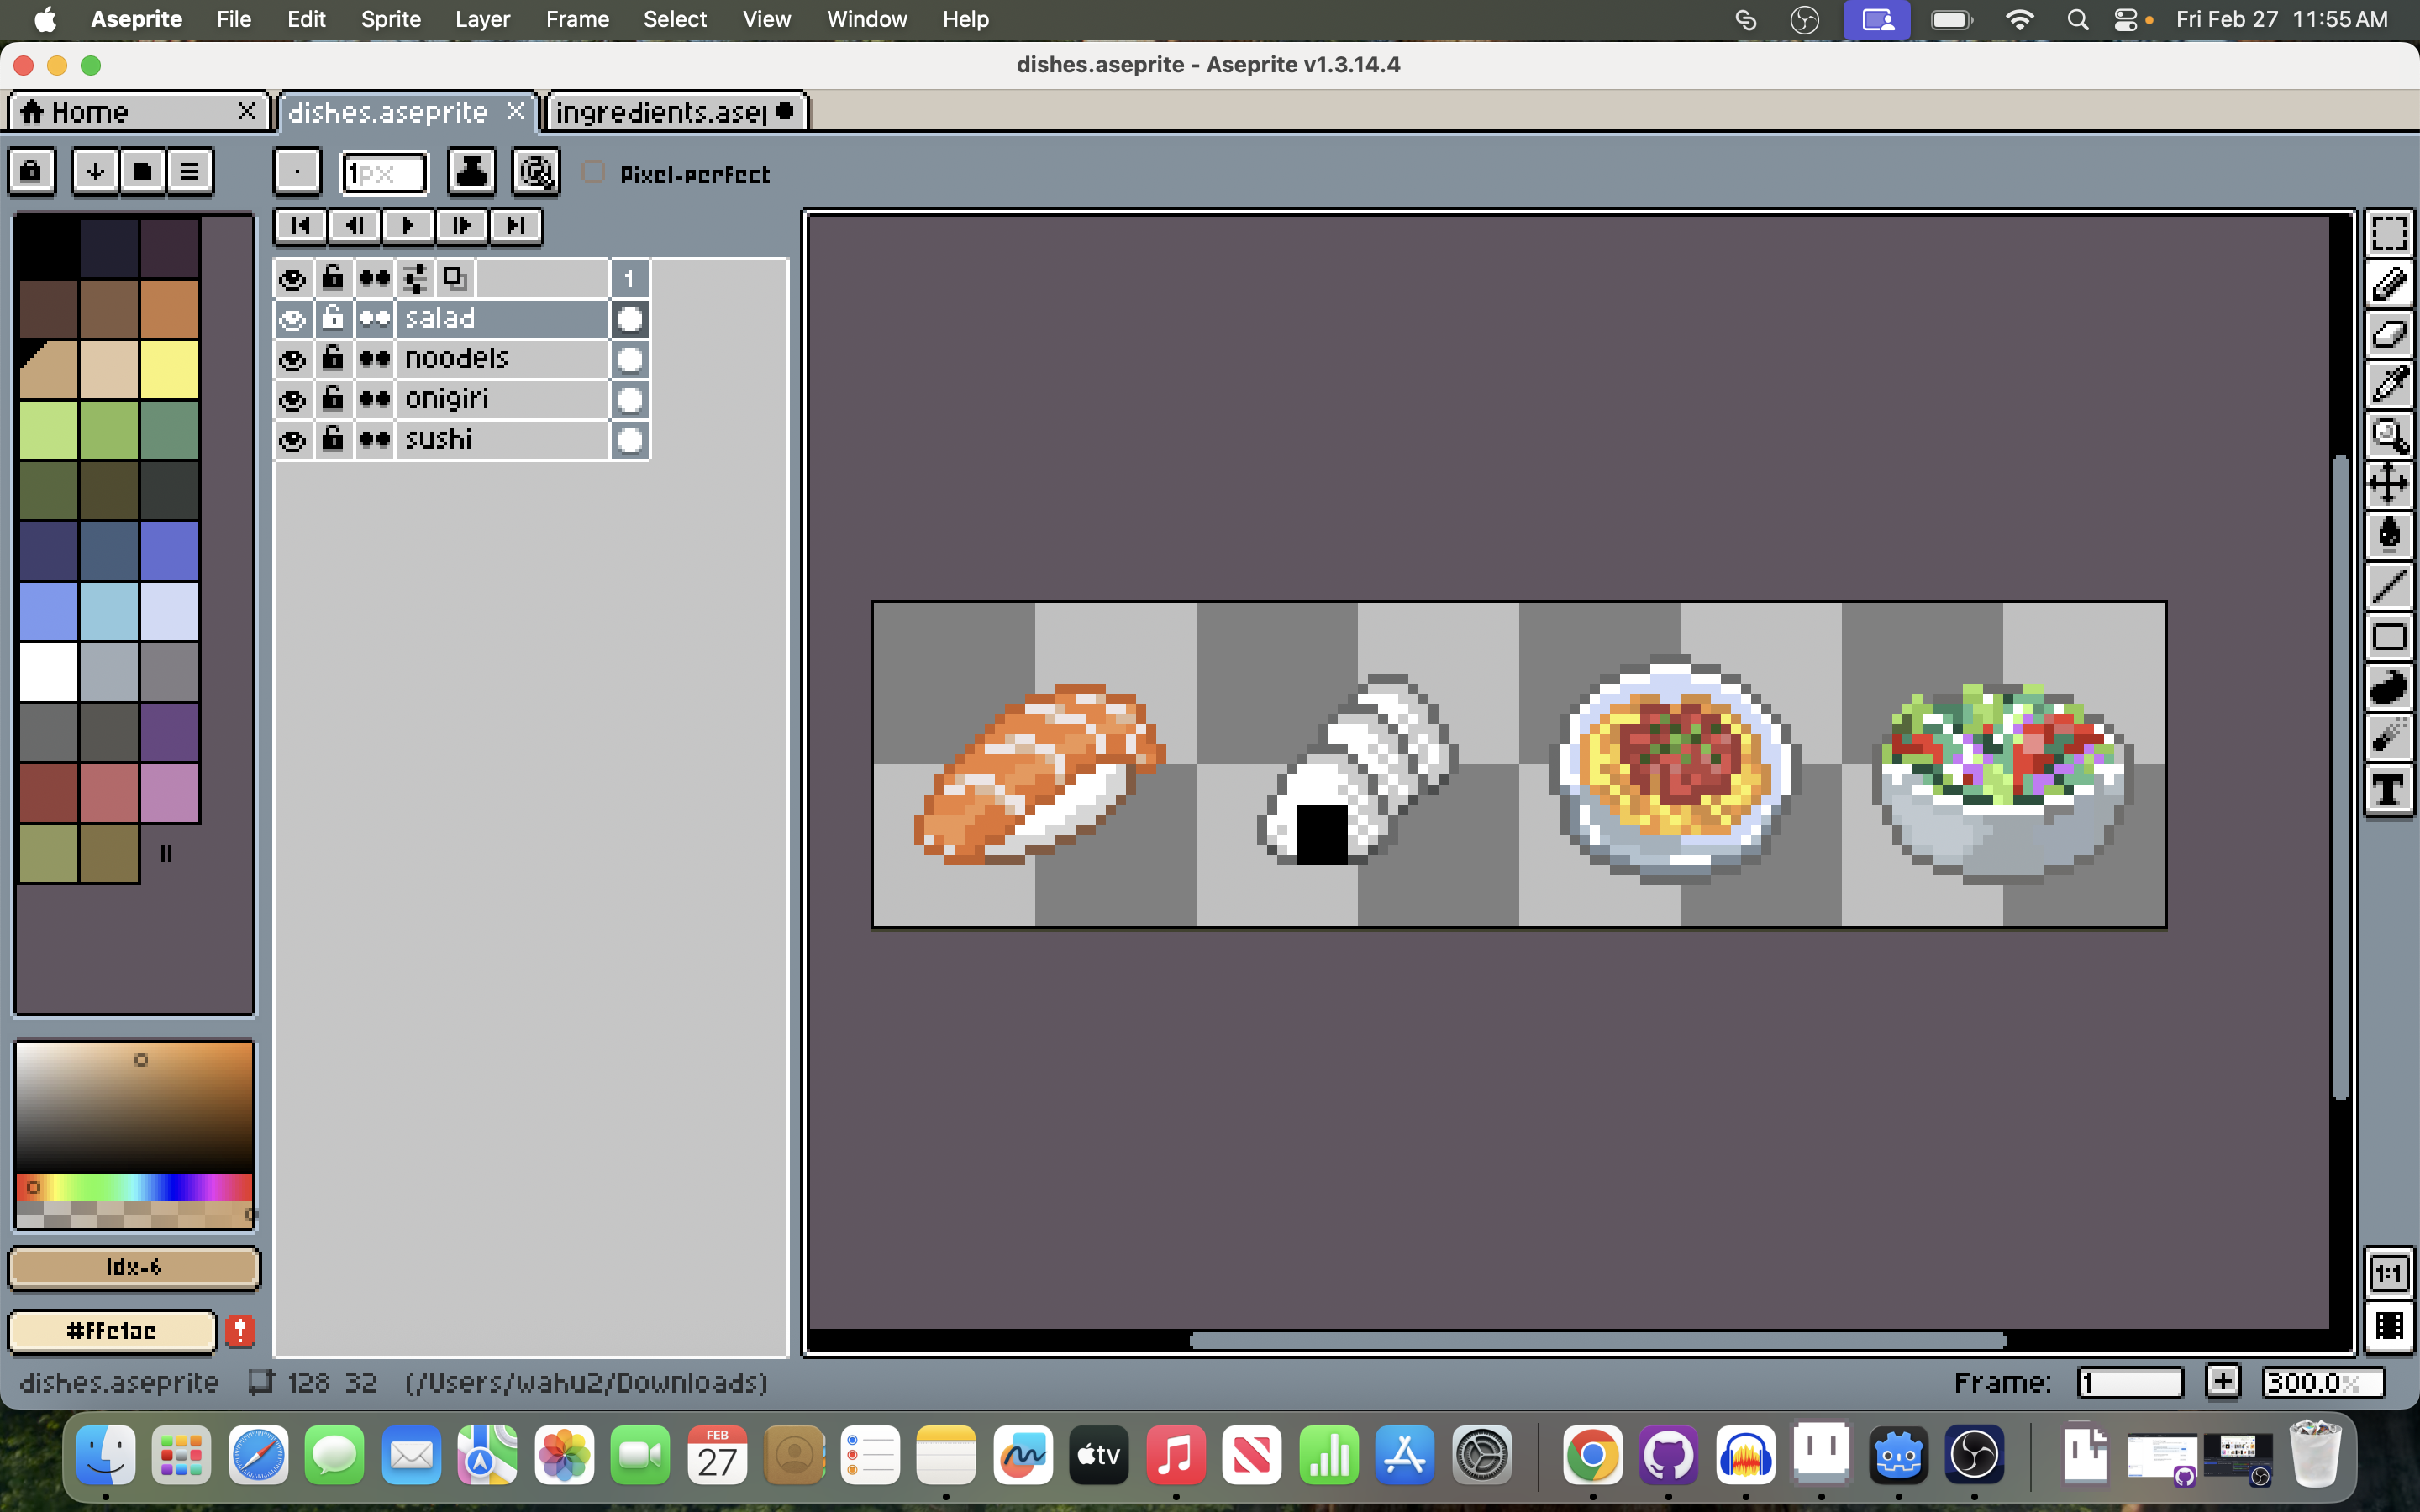Choose the Blur tool

tap(2388, 737)
